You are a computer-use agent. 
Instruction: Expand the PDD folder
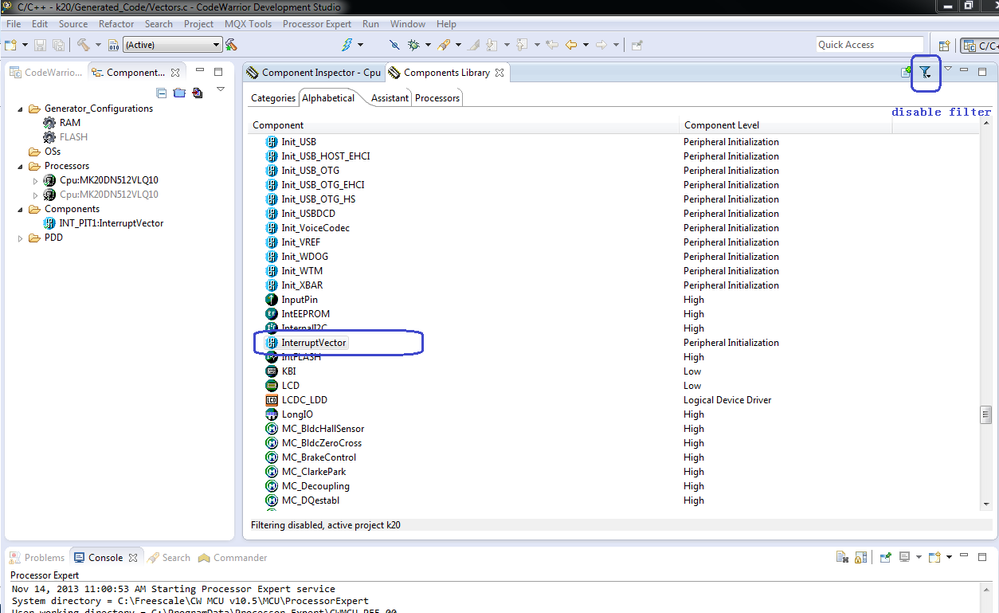[20, 238]
